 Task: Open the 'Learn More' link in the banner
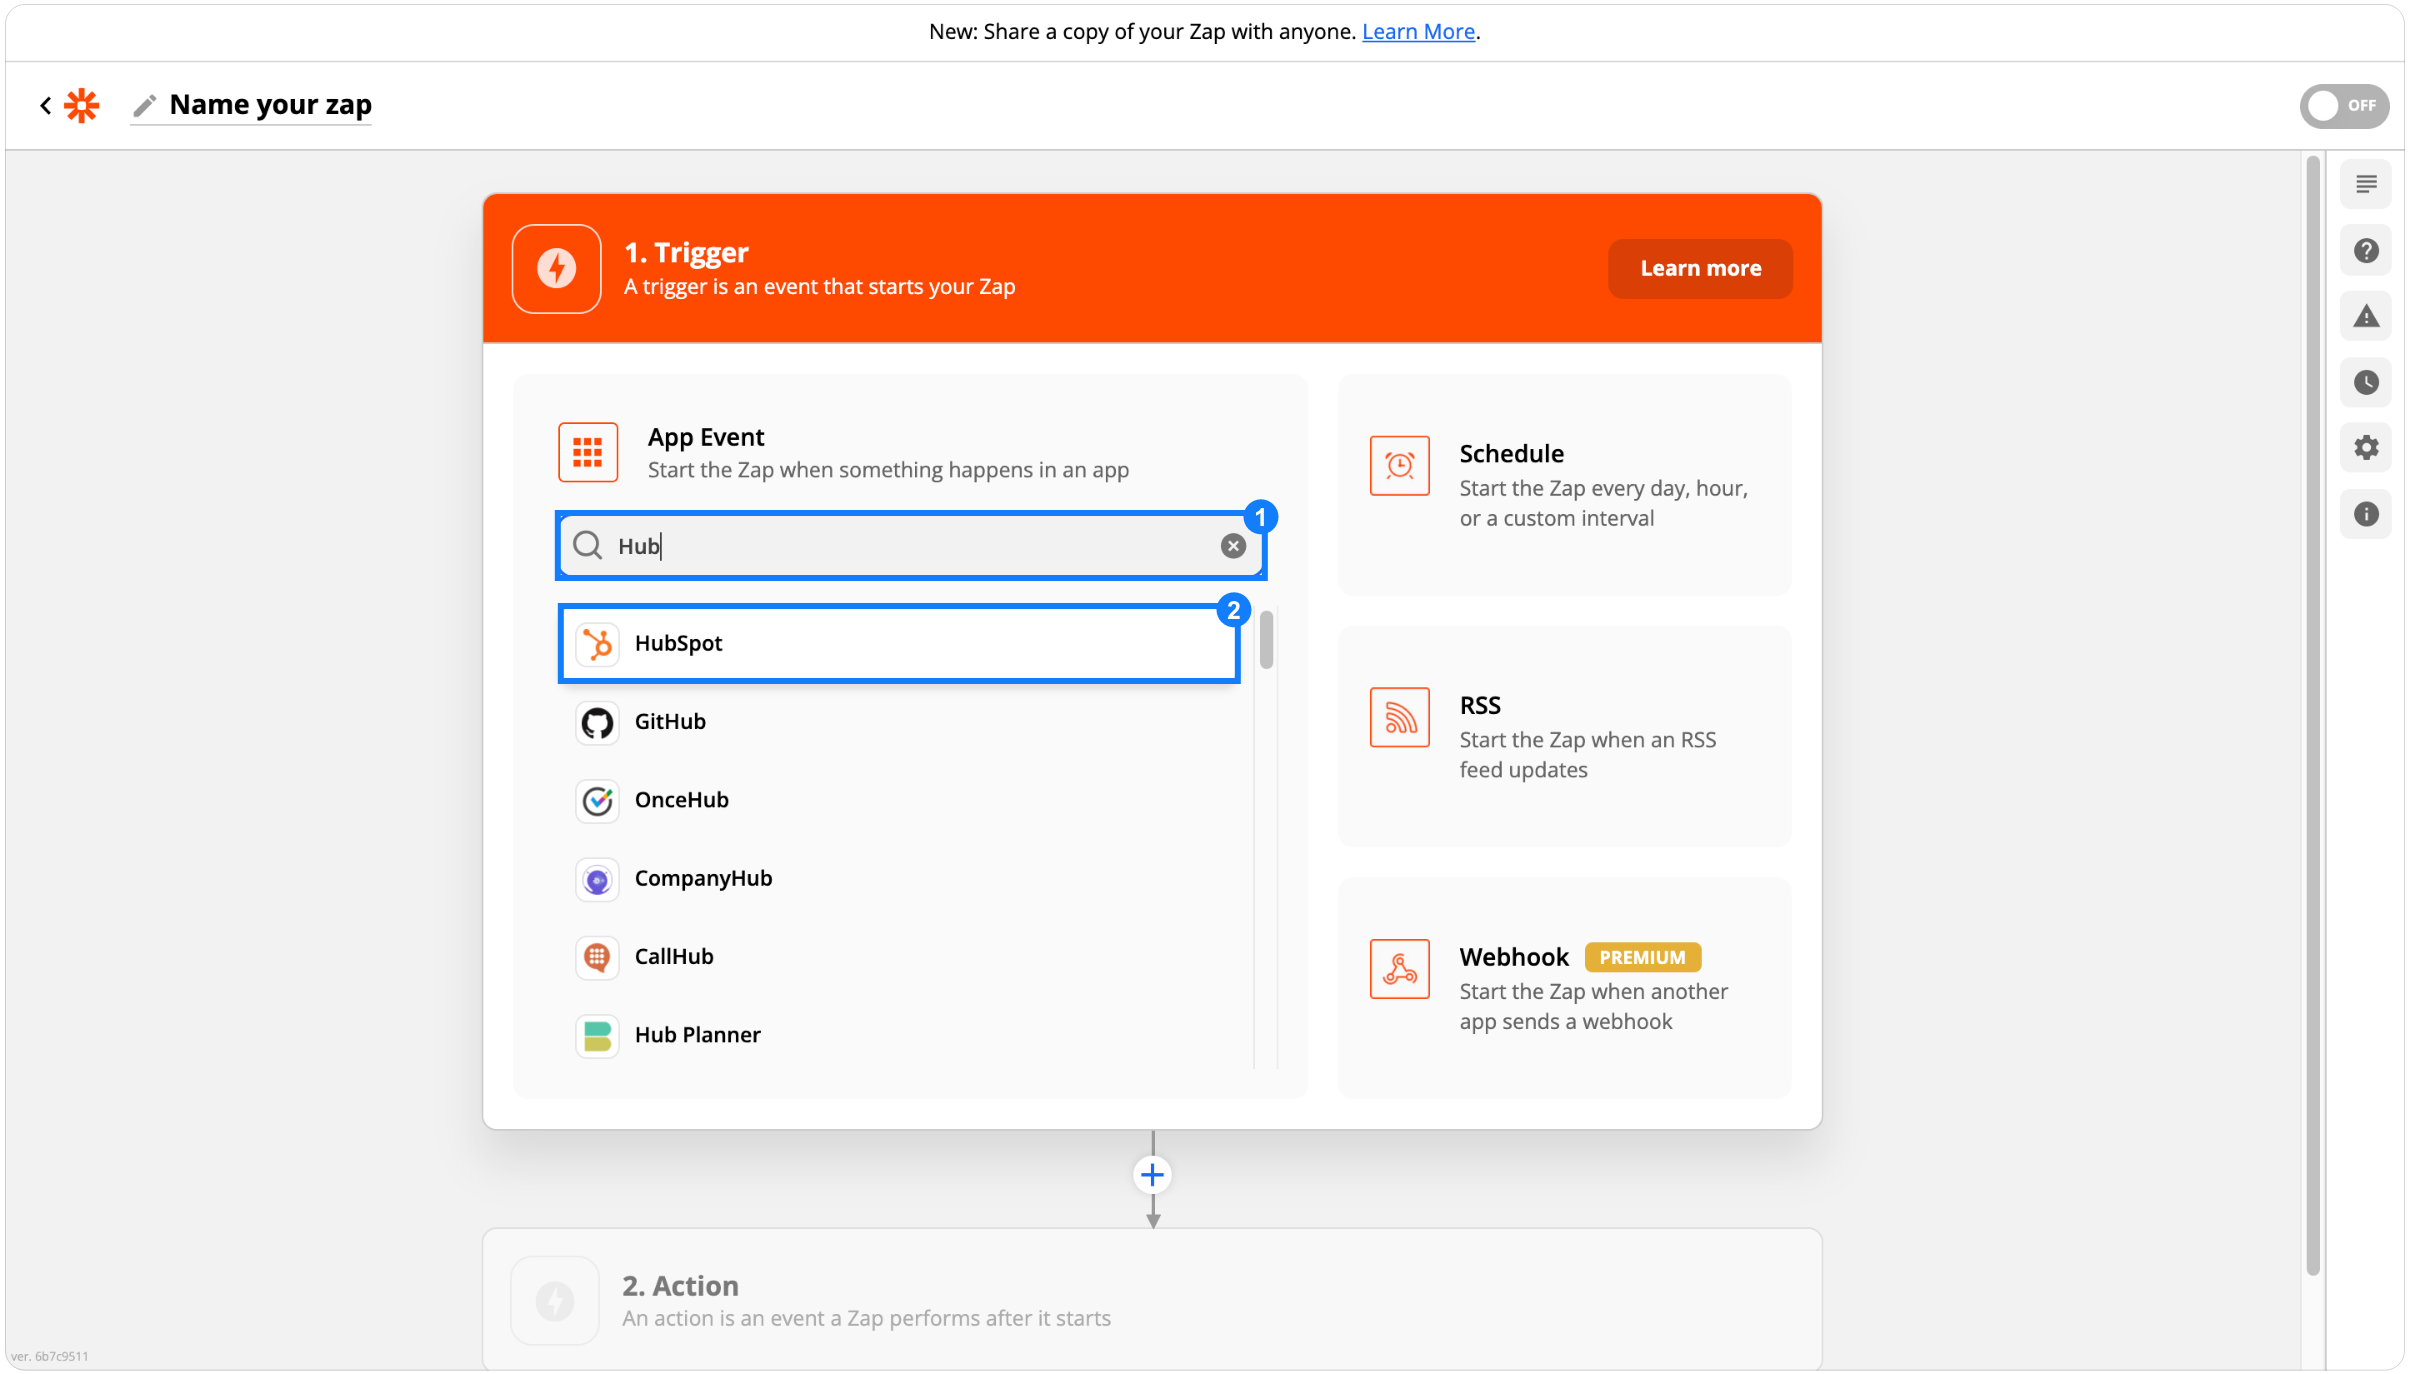click(x=1418, y=31)
